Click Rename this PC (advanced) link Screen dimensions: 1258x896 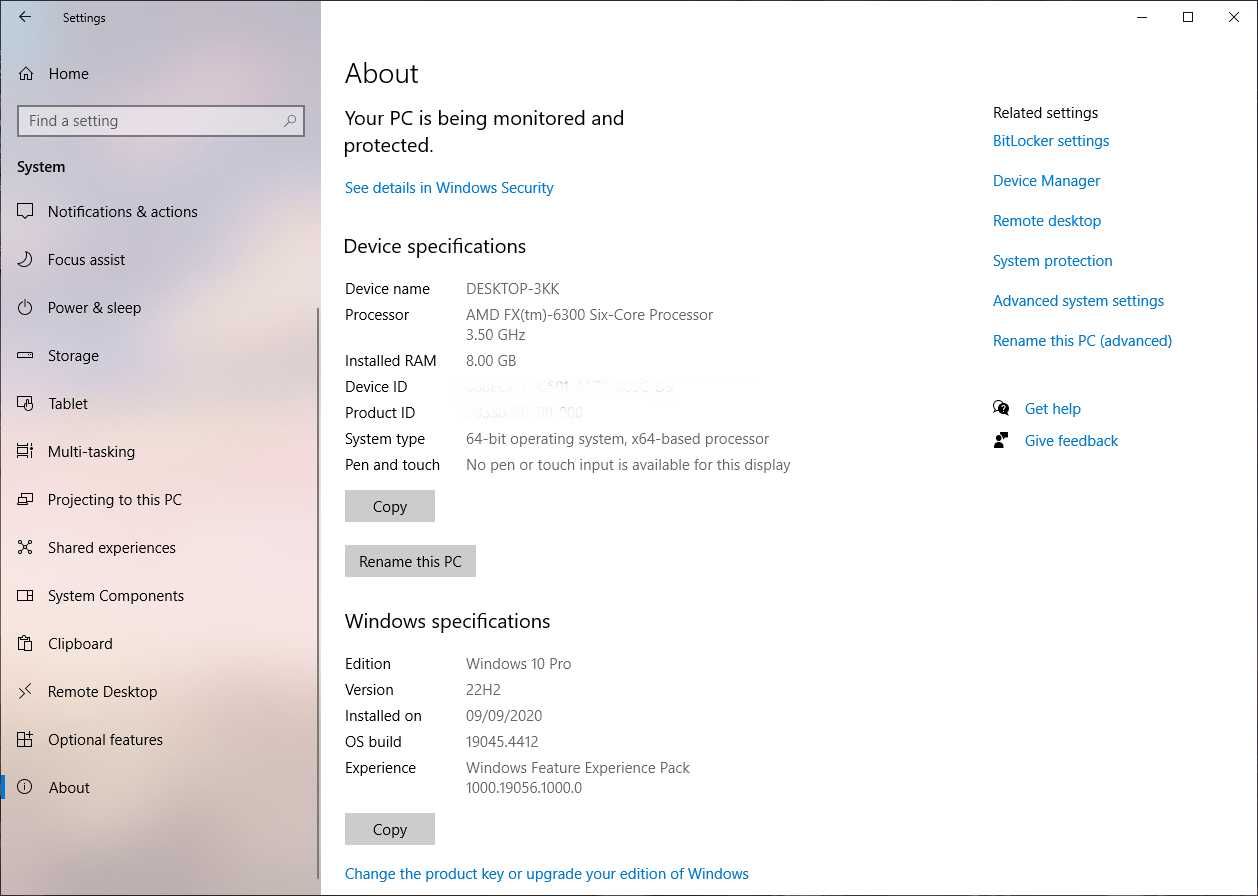click(x=1082, y=341)
